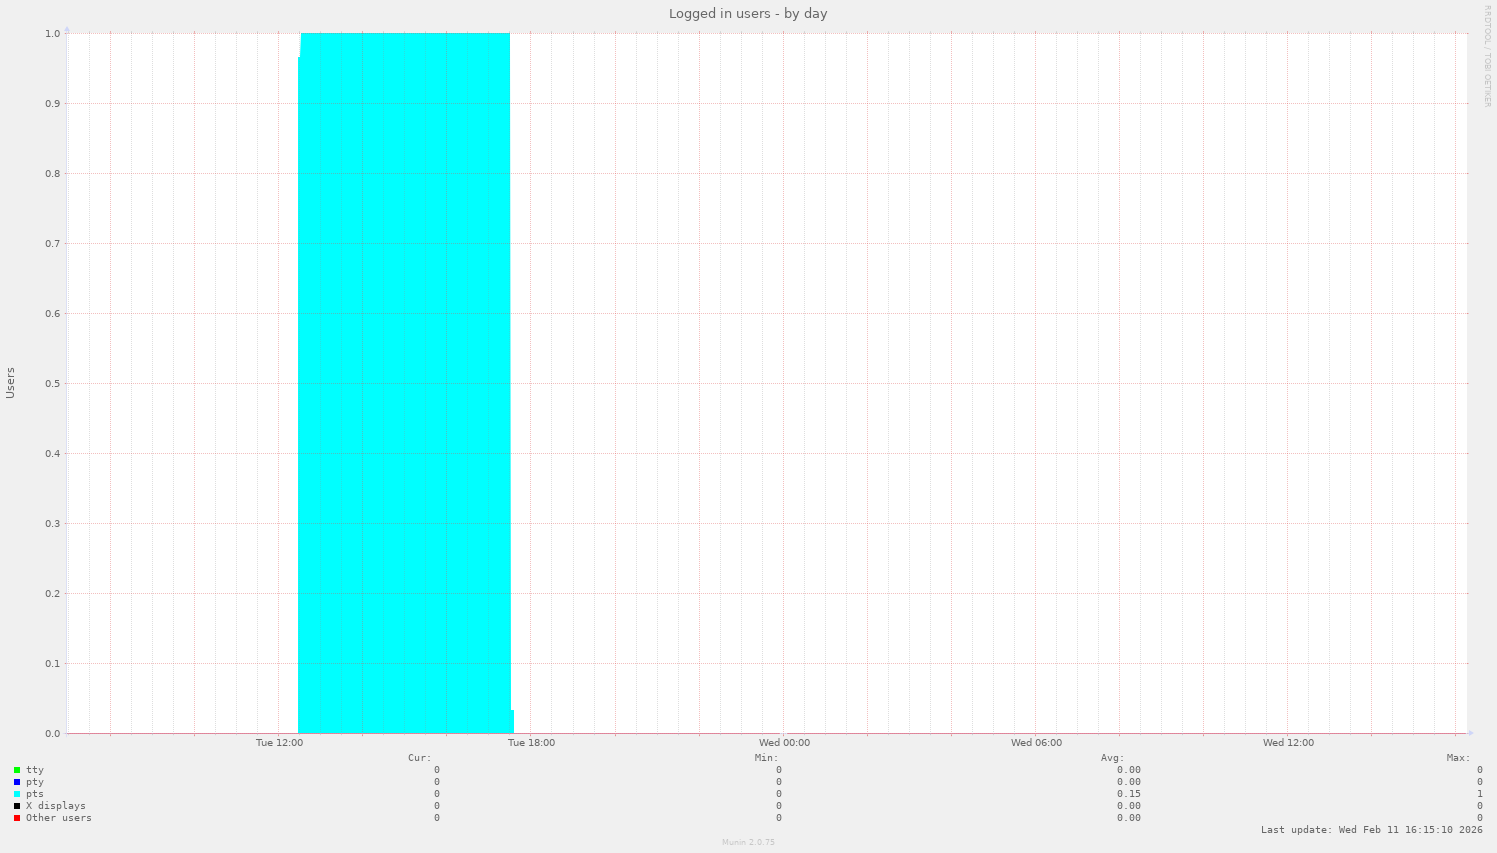Click the 'Avg:' column header

[1112, 758]
